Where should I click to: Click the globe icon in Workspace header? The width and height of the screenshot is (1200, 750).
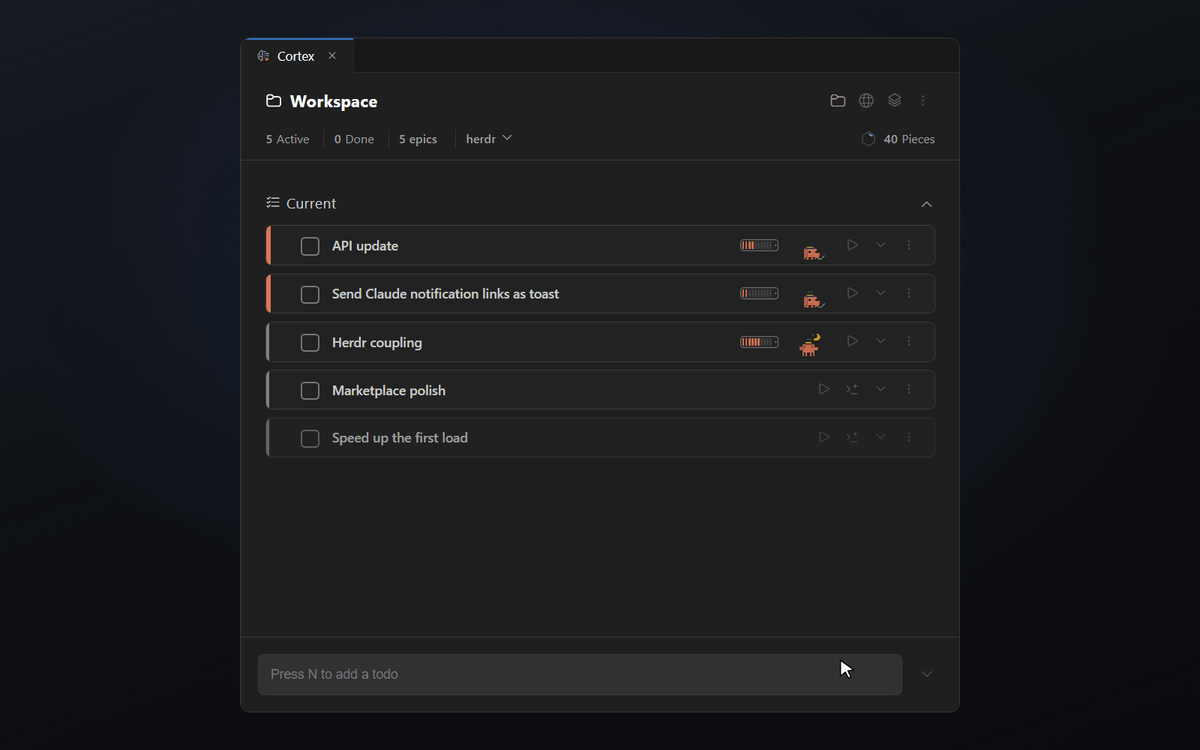tap(867, 101)
